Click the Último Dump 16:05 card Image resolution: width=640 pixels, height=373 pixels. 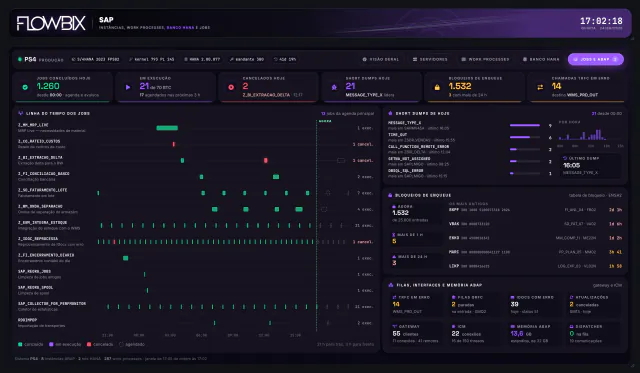(x=590, y=165)
